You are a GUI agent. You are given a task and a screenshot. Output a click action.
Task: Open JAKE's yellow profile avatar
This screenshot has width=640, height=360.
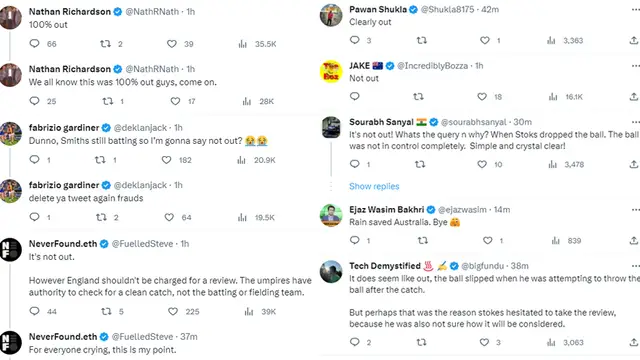[x=331, y=71]
